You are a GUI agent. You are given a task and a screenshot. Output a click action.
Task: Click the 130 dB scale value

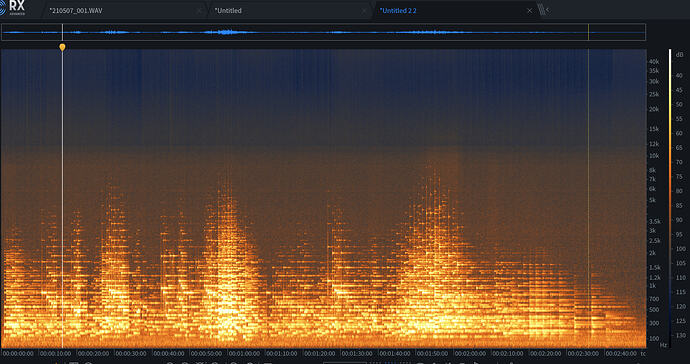(x=680, y=335)
